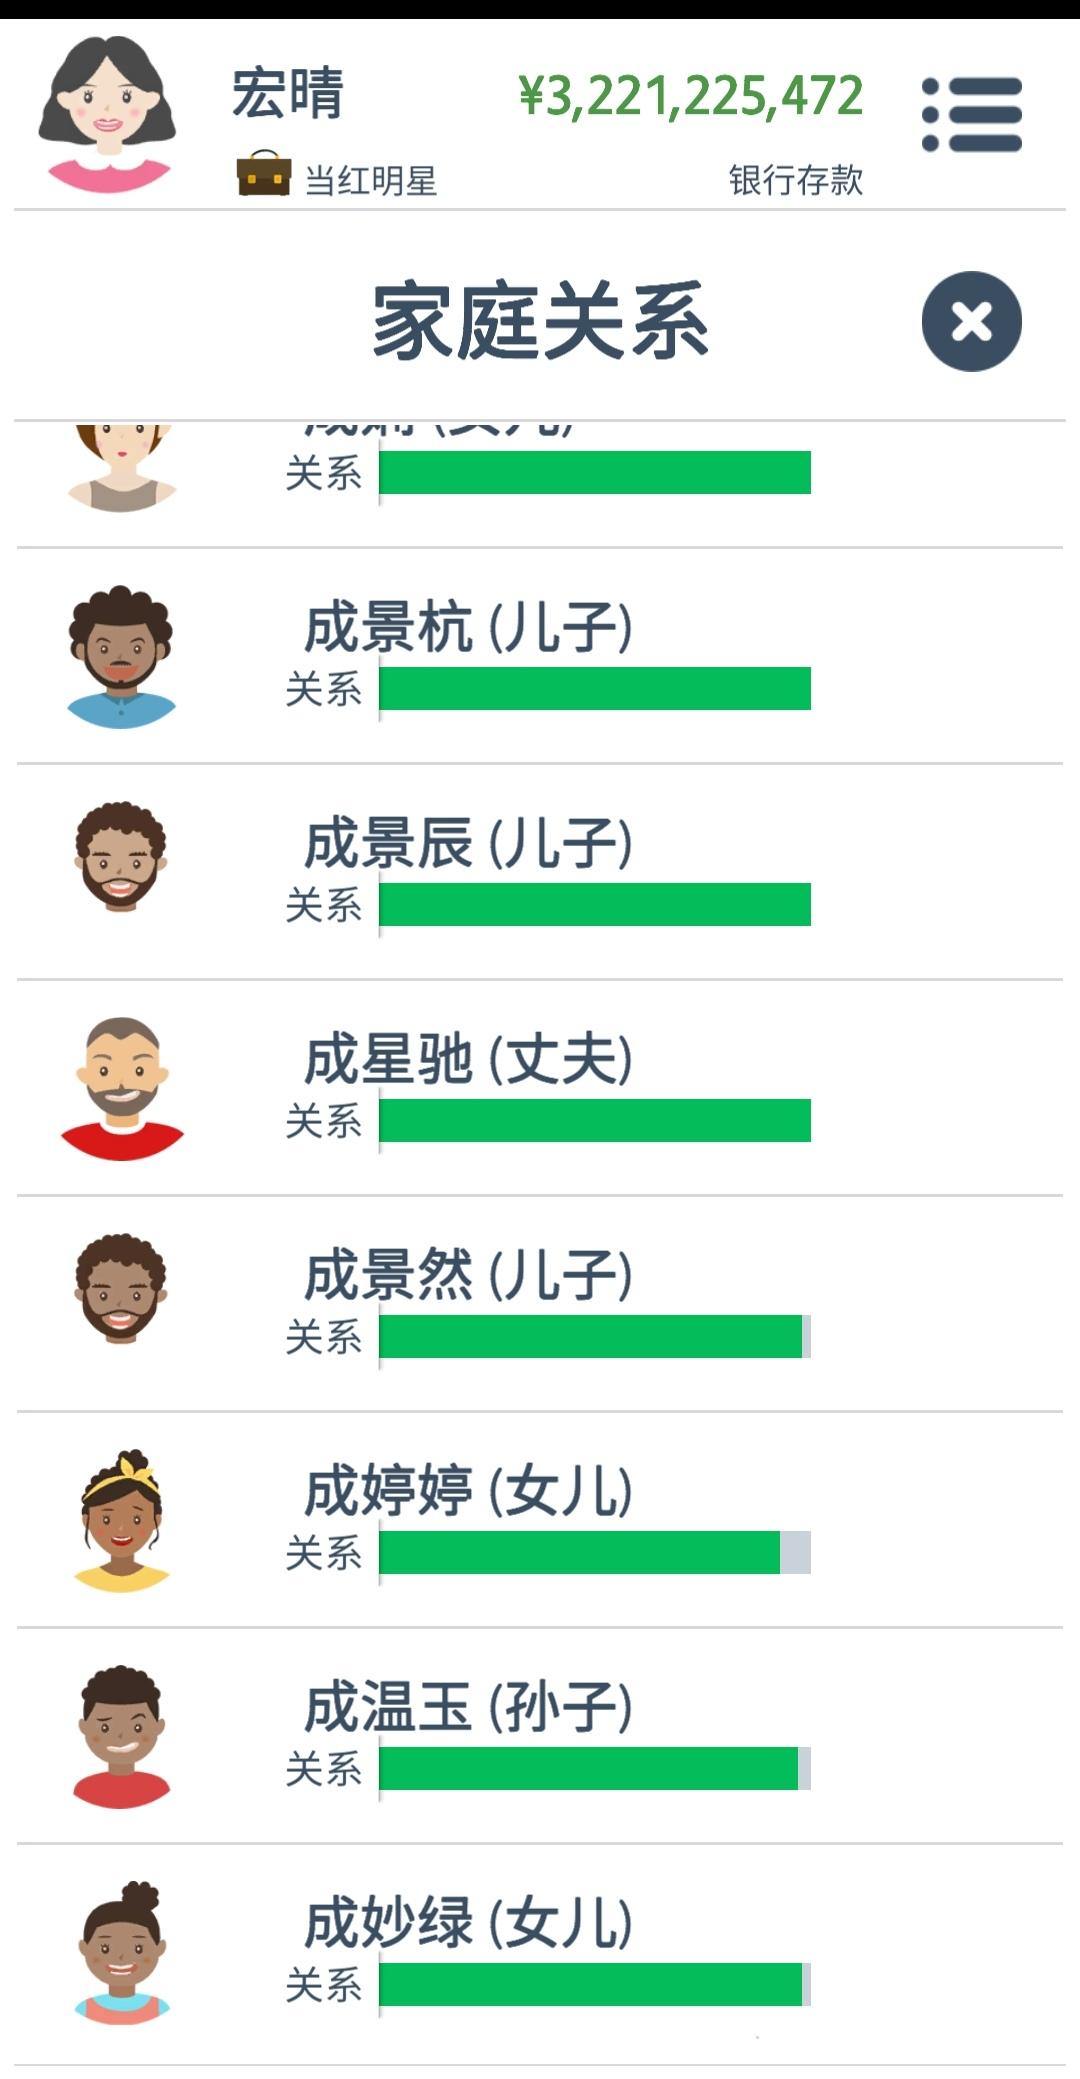
Task: Select 成景辰 (儿子) avatar
Action: 121,856
